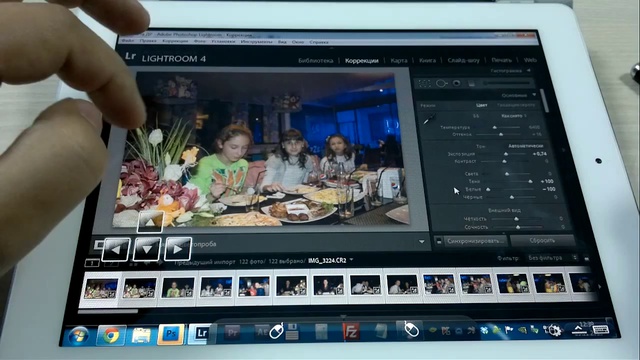Switch to the Книга module

(427, 60)
